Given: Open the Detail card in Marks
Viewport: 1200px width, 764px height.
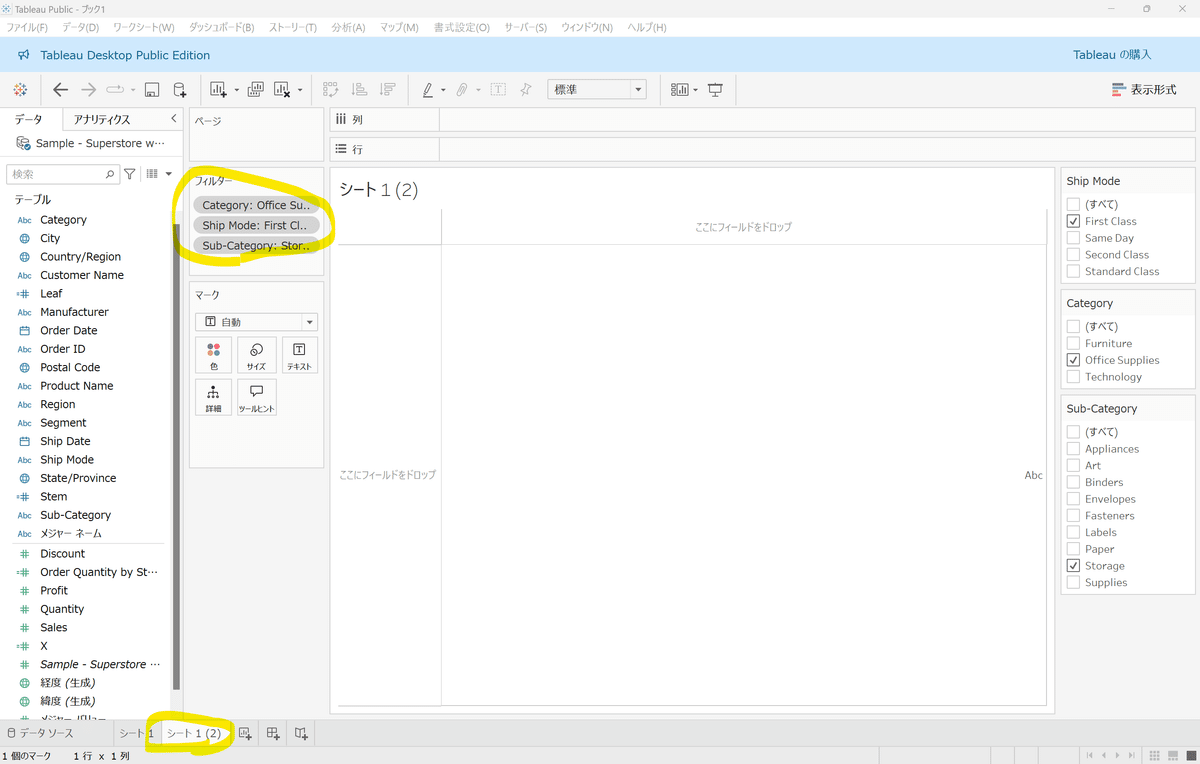Looking at the screenshot, I should (214, 398).
